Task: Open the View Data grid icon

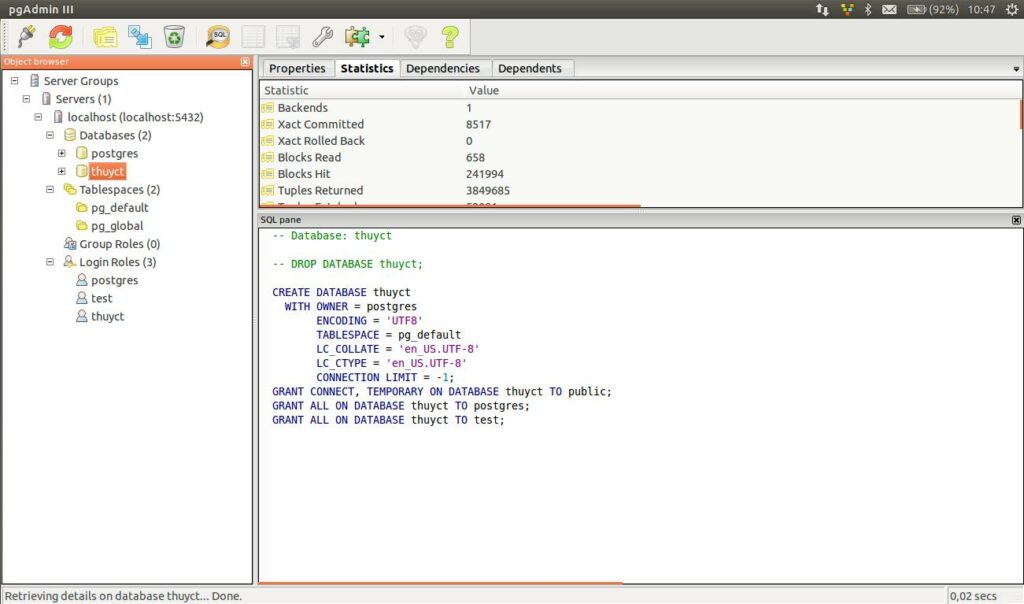Action: (253, 37)
